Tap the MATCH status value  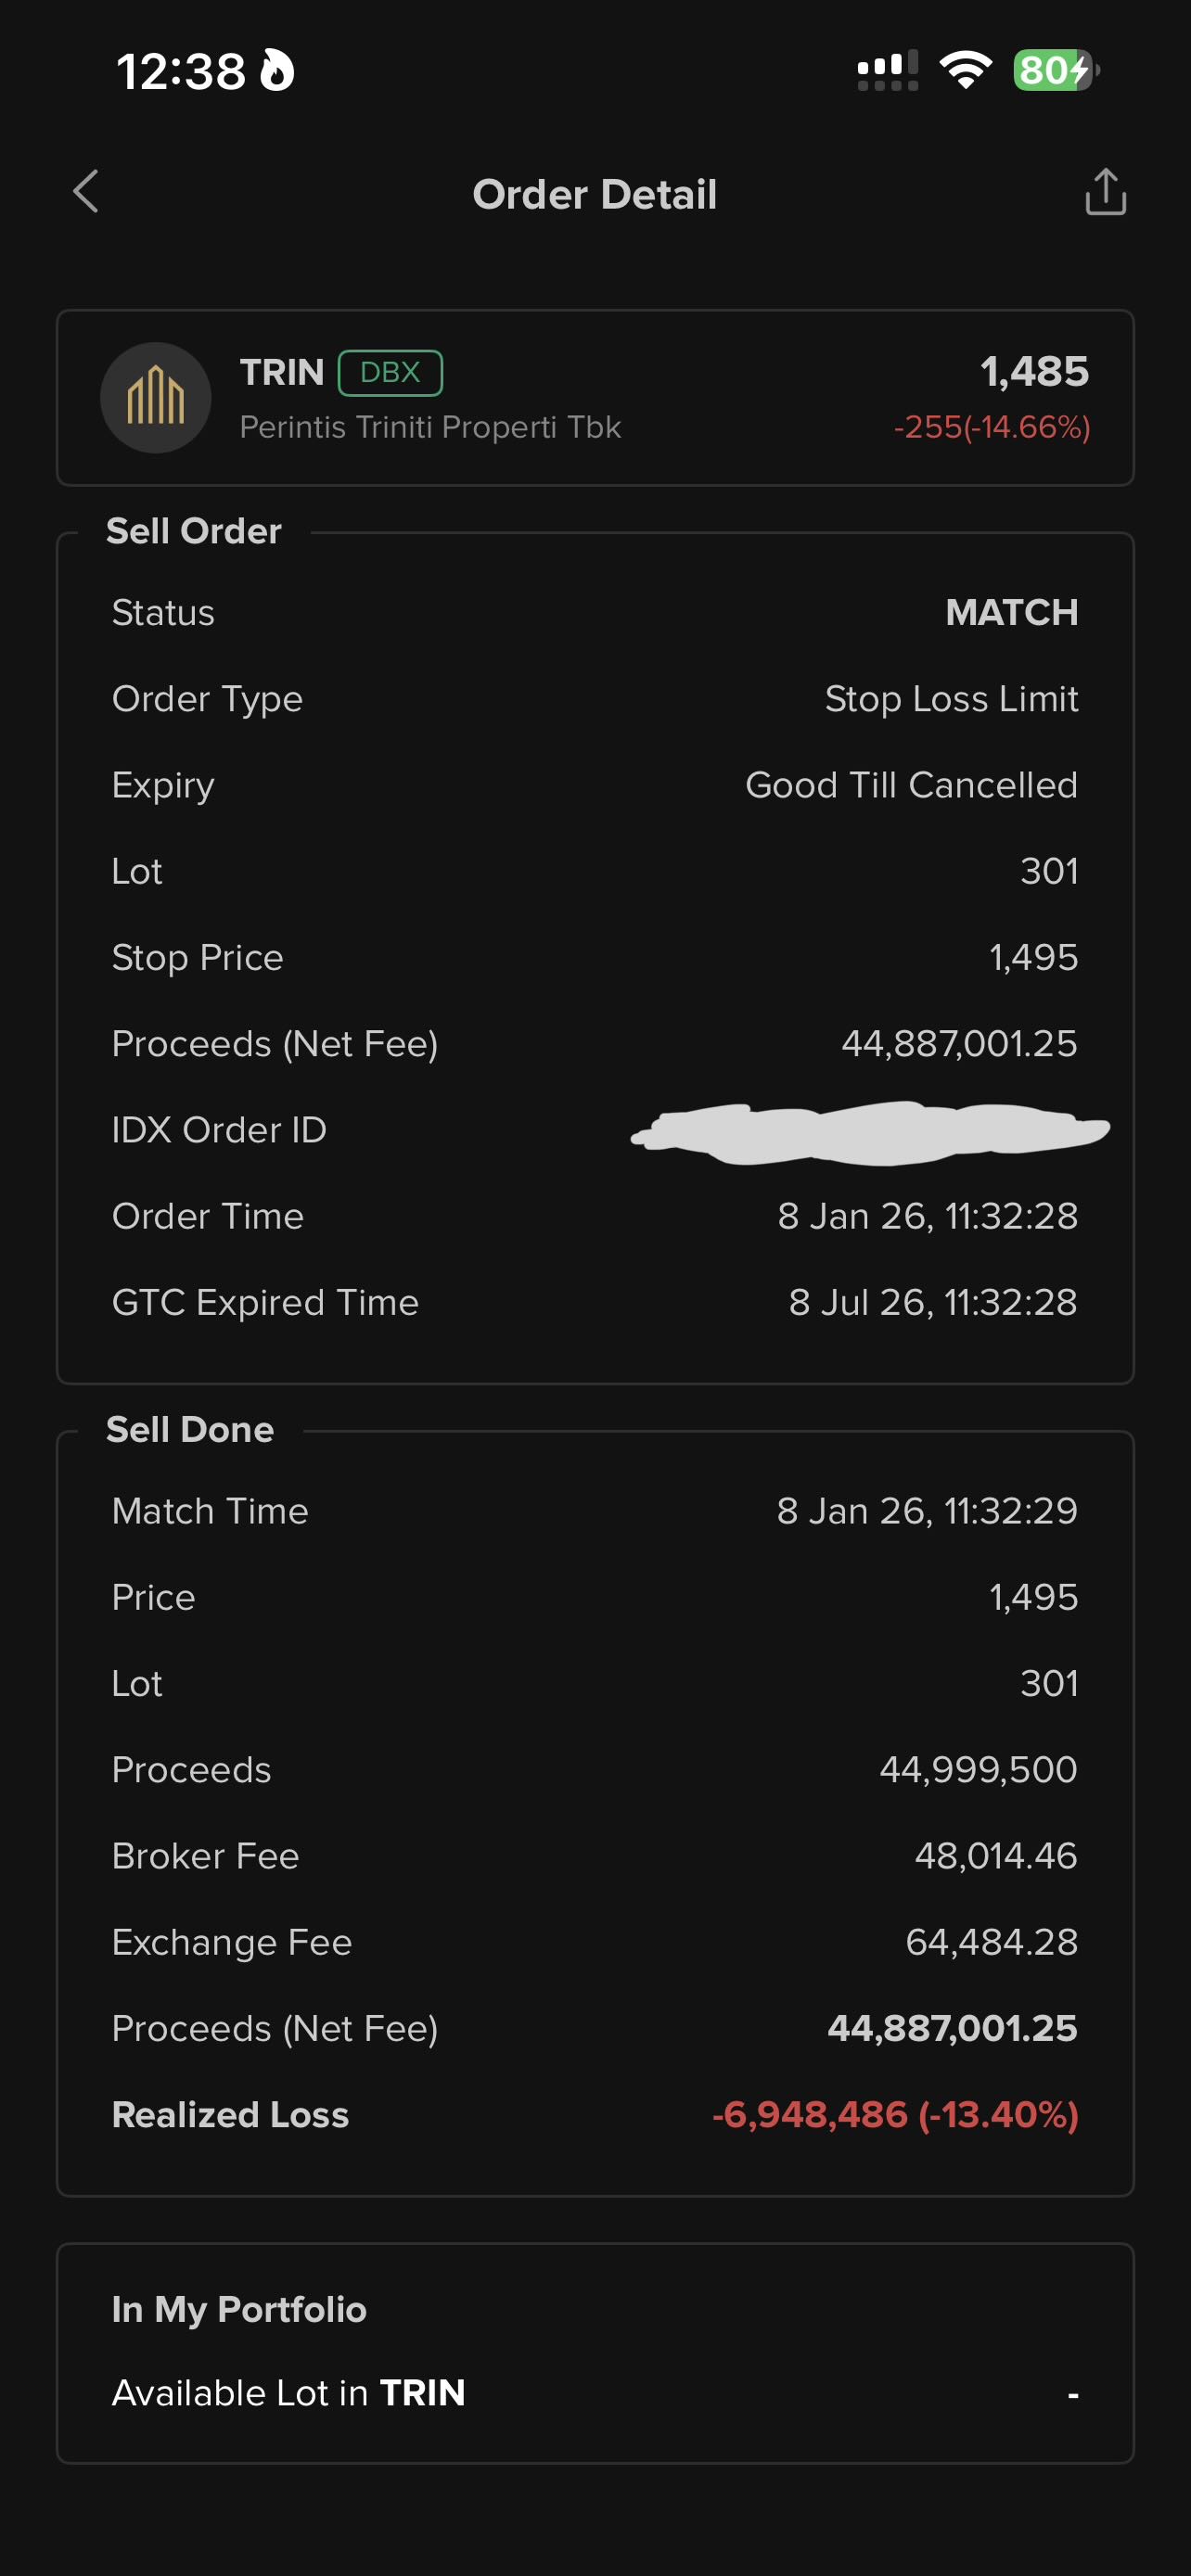coord(1011,612)
